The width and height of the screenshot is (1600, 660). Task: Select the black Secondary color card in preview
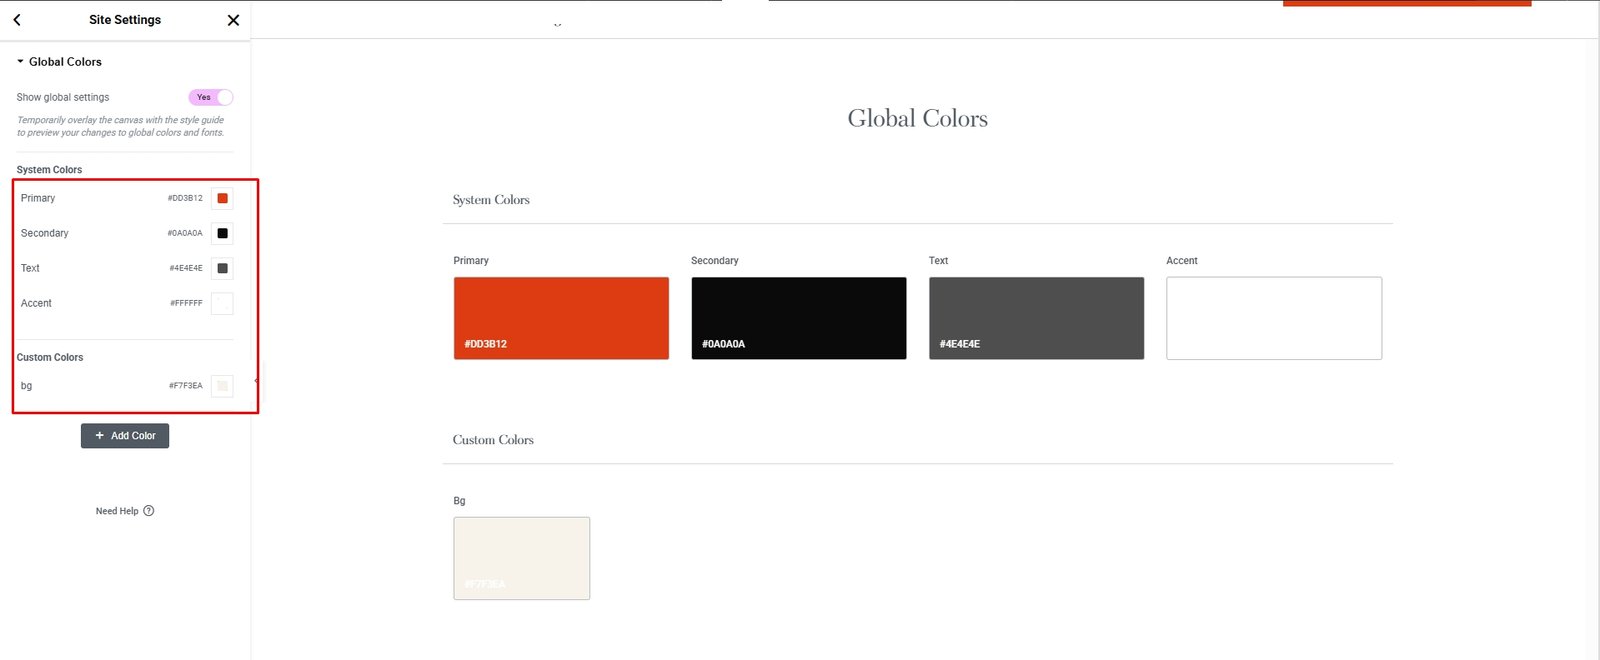[x=799, y=318]
